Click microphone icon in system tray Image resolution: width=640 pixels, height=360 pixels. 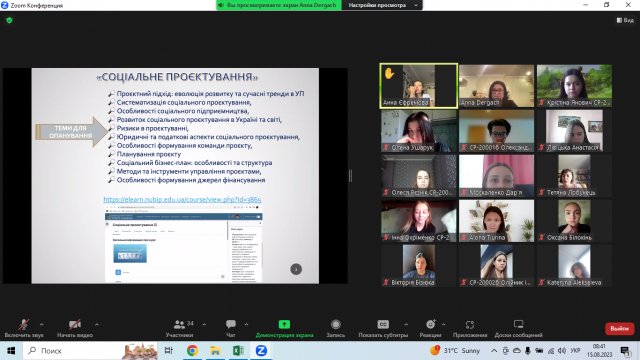click(x=528, y=351)
